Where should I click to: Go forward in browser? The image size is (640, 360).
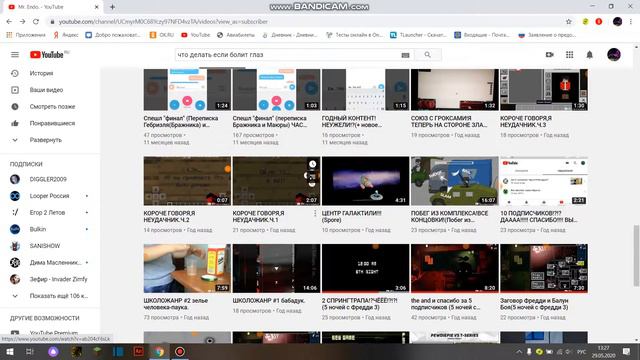tap(22, 22)
